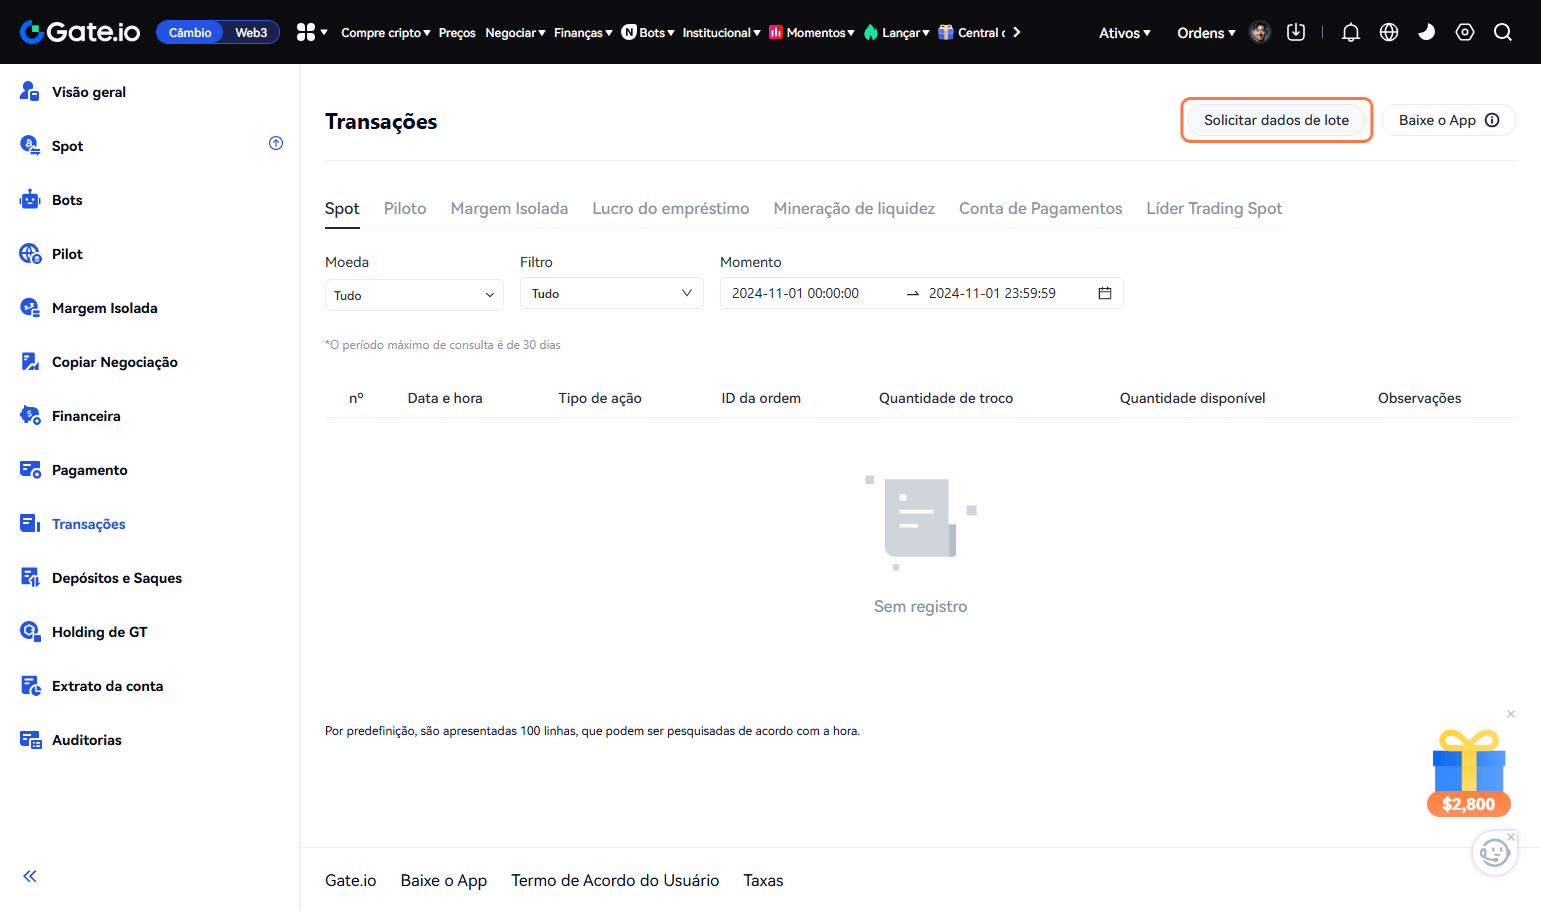1541x911 pixels.
Task: Open the search magnifier
Action: click(1503, 32)
